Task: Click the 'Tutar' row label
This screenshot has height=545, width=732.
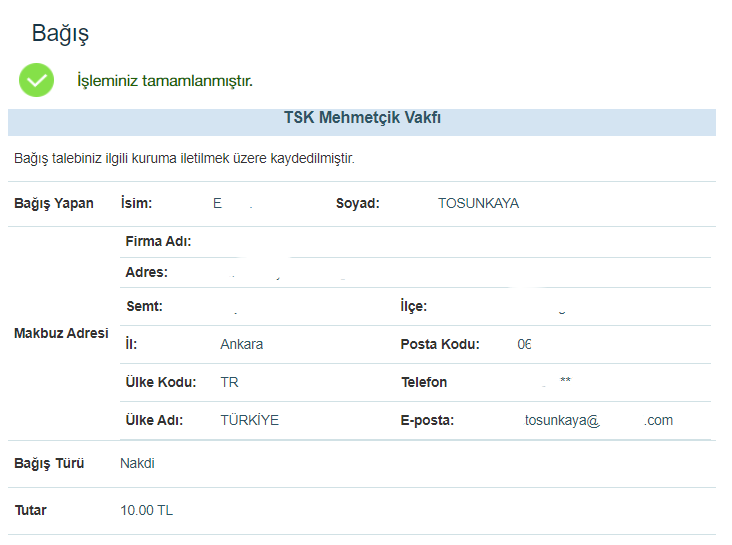Action: click(x=30, y=510)
